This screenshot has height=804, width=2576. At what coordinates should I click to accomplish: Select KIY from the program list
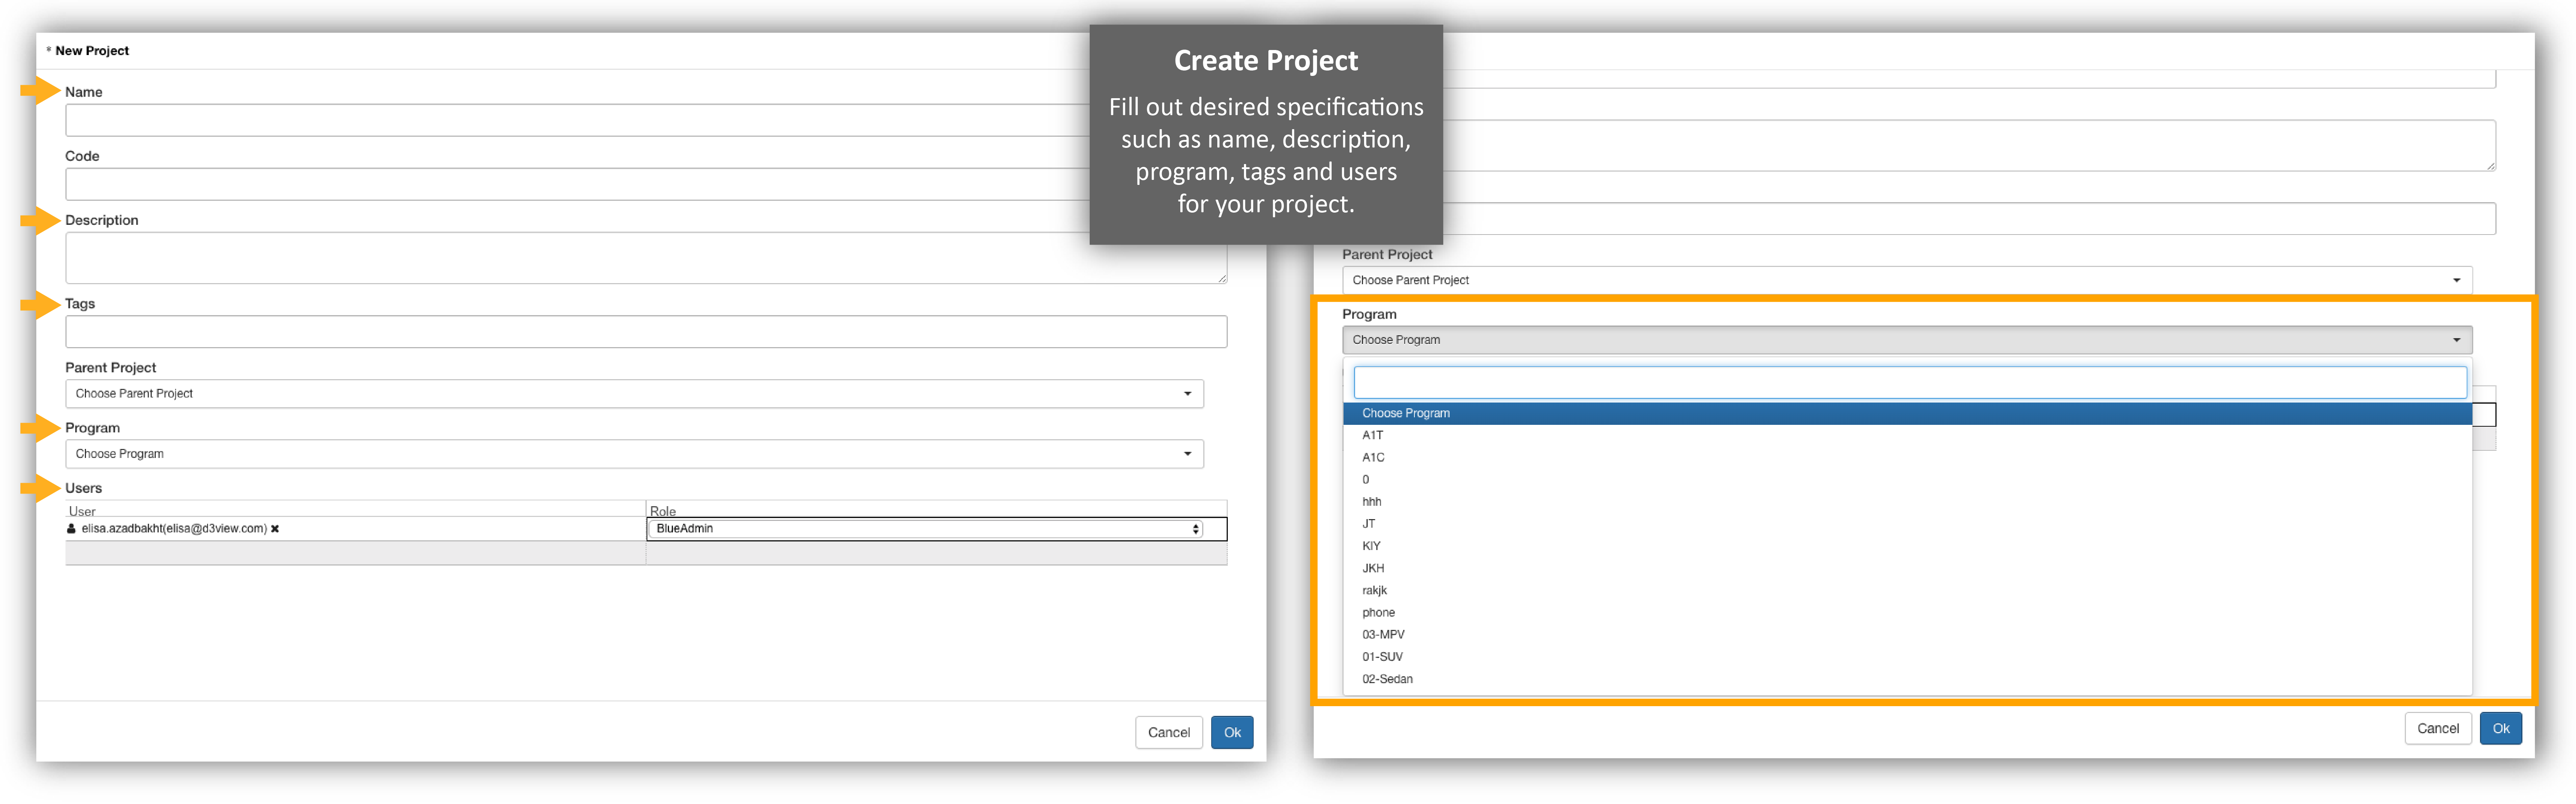click(x=1907, y=546)
